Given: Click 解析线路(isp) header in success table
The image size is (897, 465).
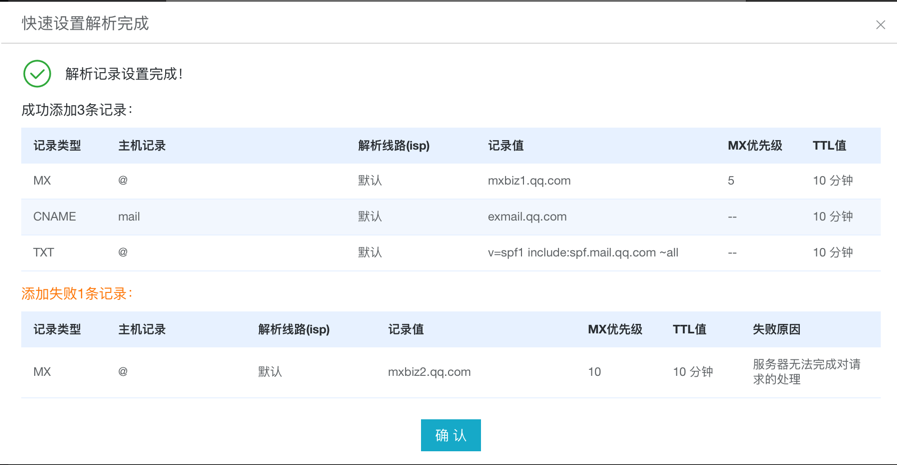Looking at the screenshot, I should pos(394,146).
